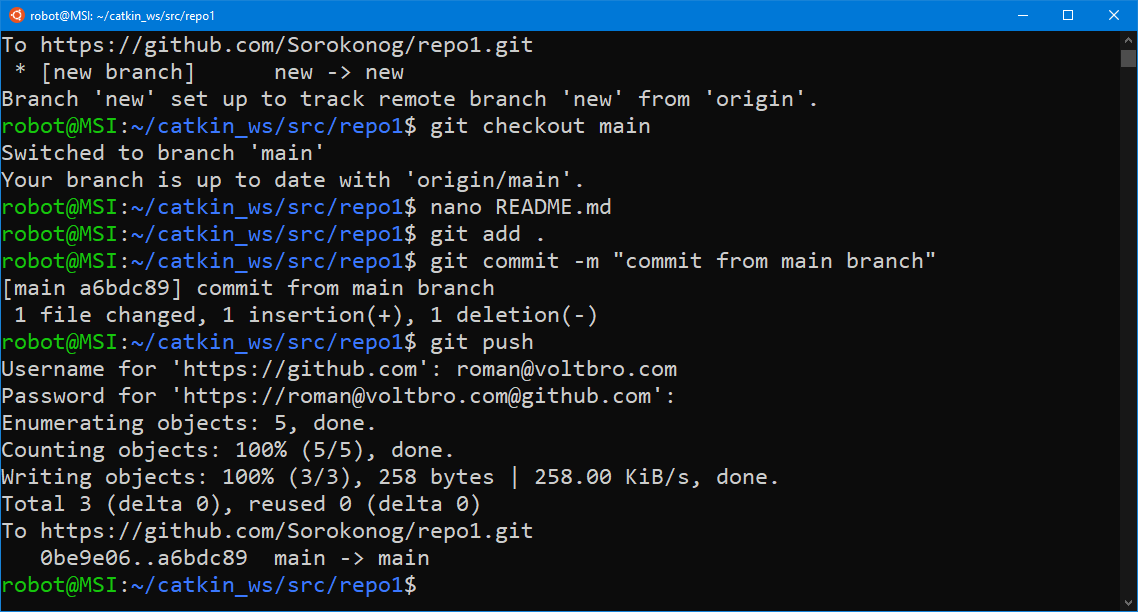Minimize the terminal window
Image resolution: width=1138 pixels, height=612 pixels.
[1022, 15]
